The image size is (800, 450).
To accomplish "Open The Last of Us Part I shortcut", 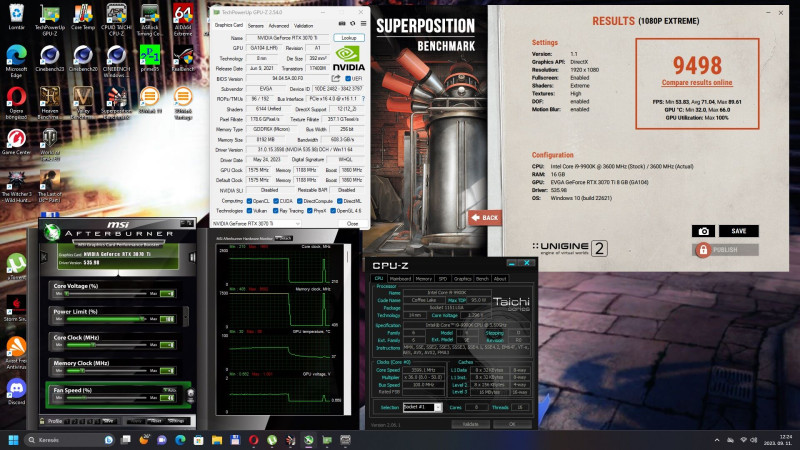I will pos(49,187).
